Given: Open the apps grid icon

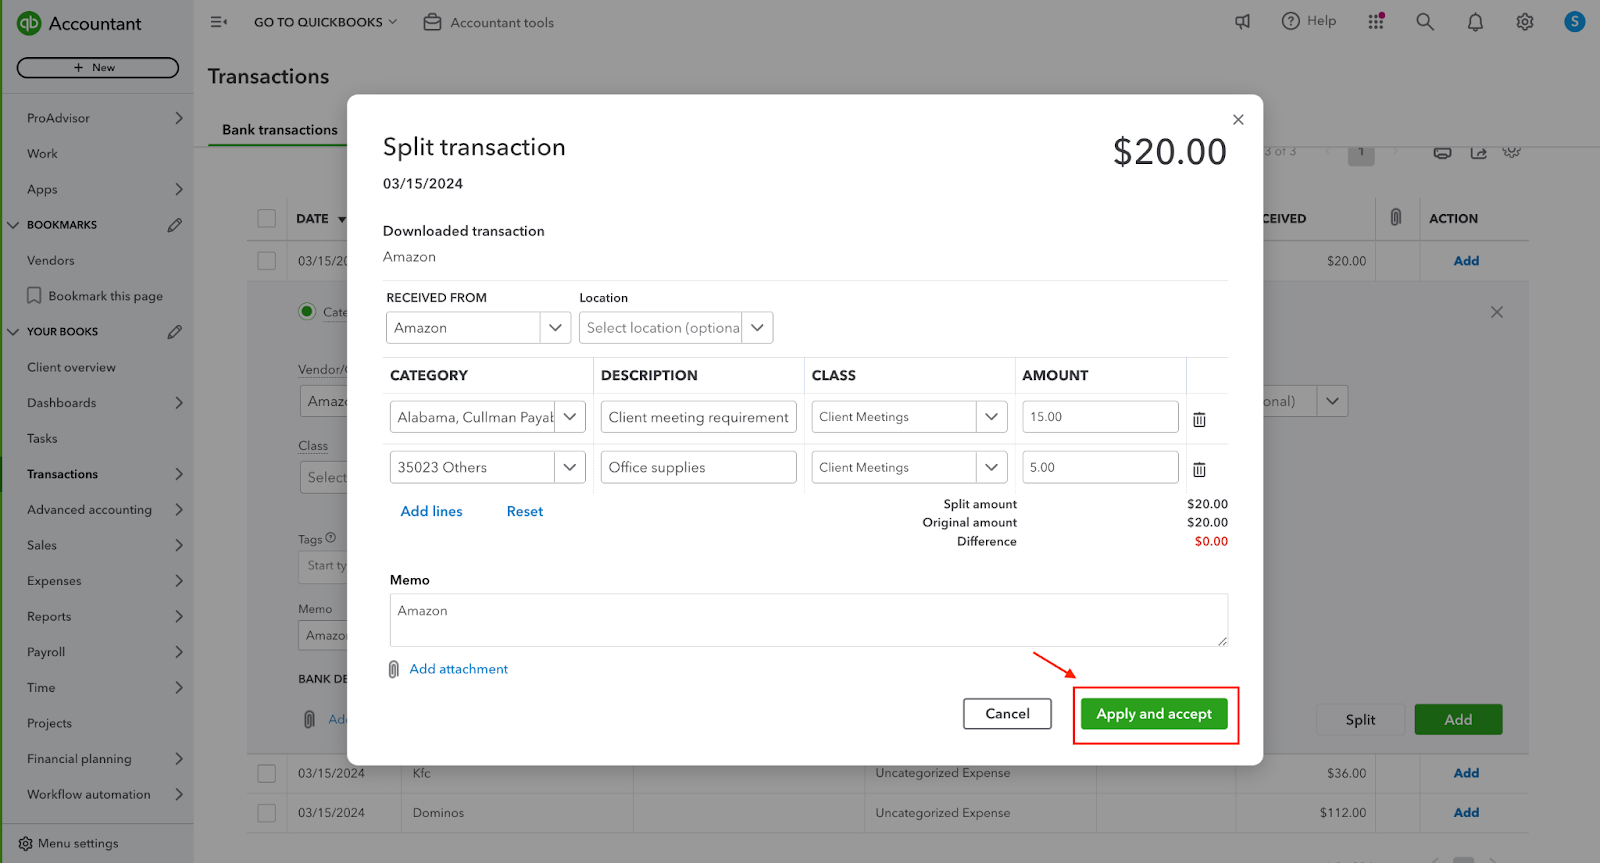Looking at the screenshot, I should pos(1376,21).
